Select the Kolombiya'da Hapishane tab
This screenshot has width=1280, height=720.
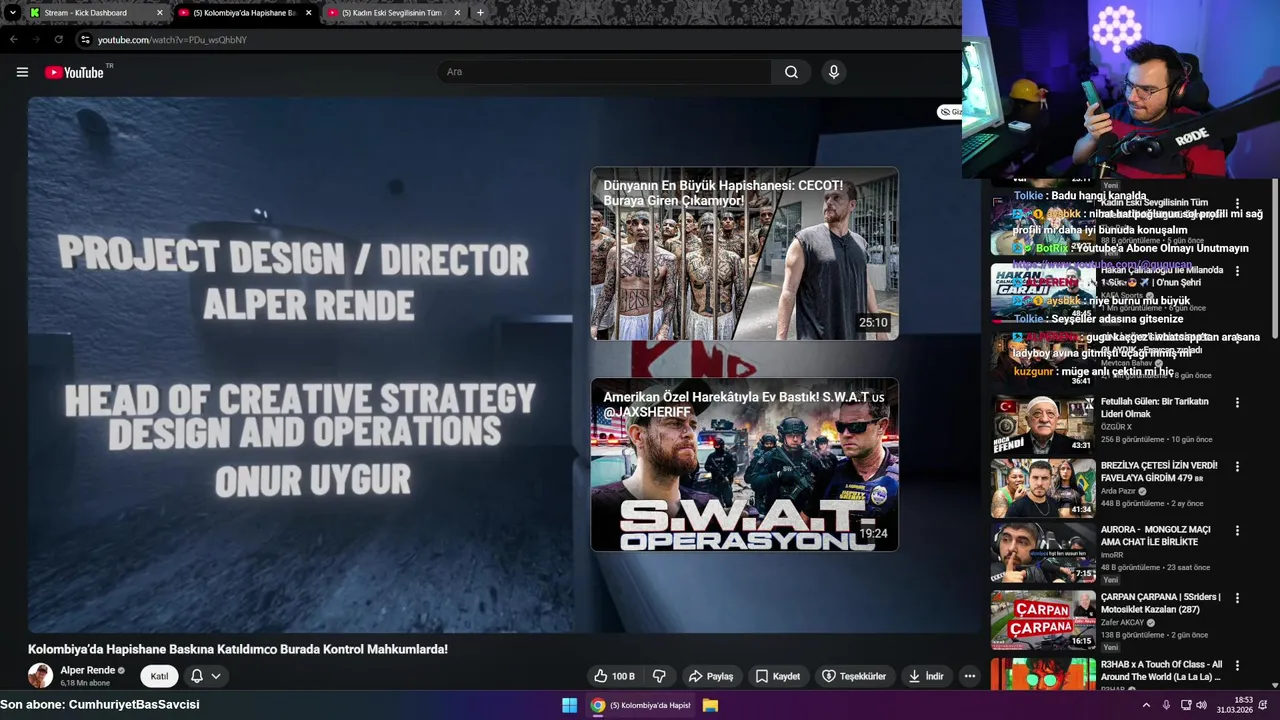click(x=244, y=13)
